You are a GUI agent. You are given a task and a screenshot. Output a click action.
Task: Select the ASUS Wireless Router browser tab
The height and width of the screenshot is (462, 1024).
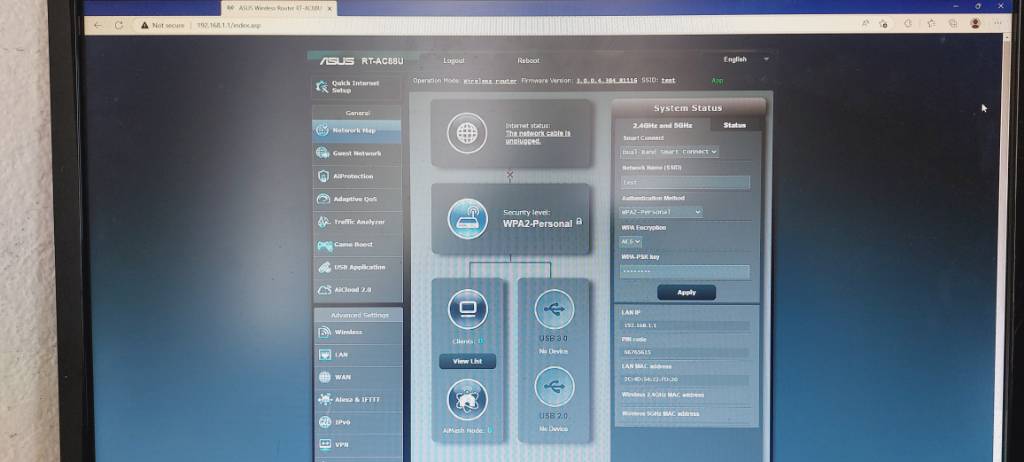[x=280, y=8]
